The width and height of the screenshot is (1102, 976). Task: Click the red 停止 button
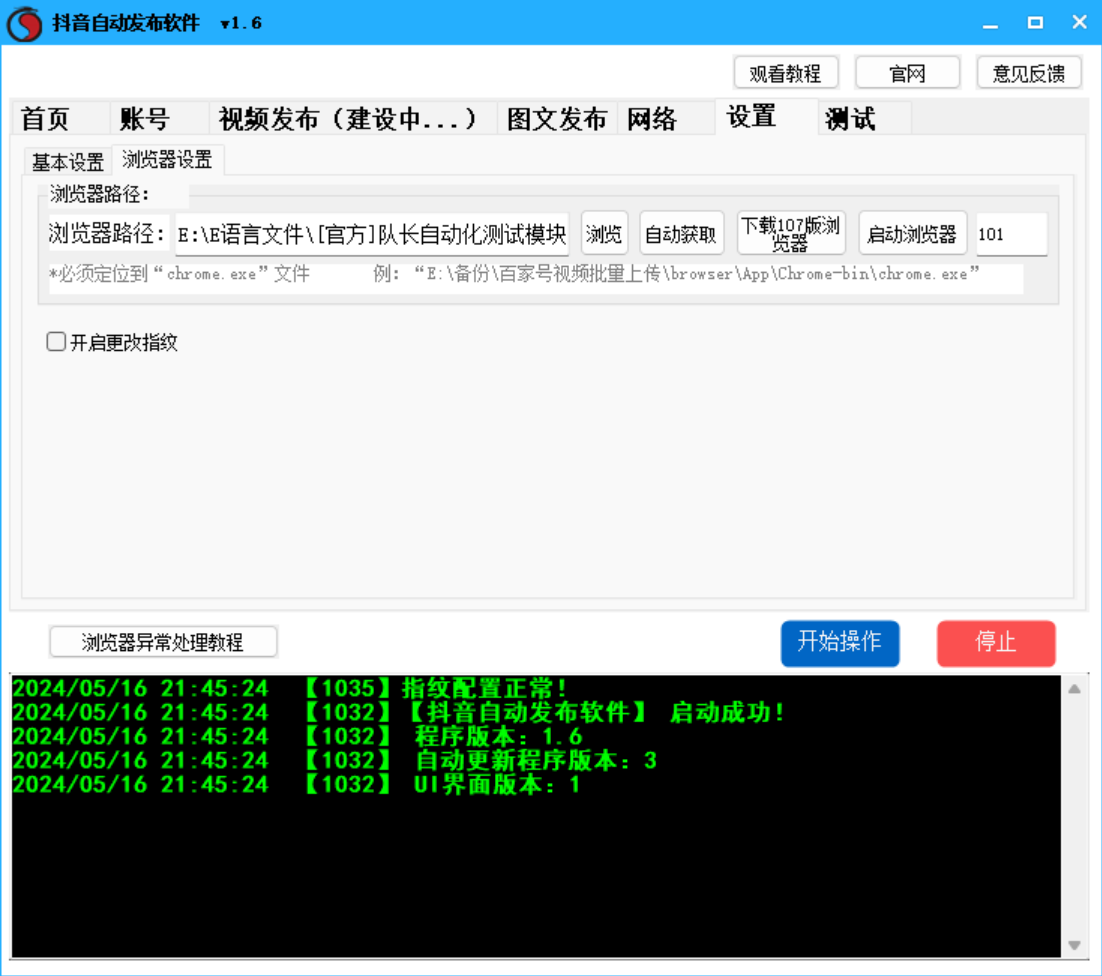tap(996, 642)
